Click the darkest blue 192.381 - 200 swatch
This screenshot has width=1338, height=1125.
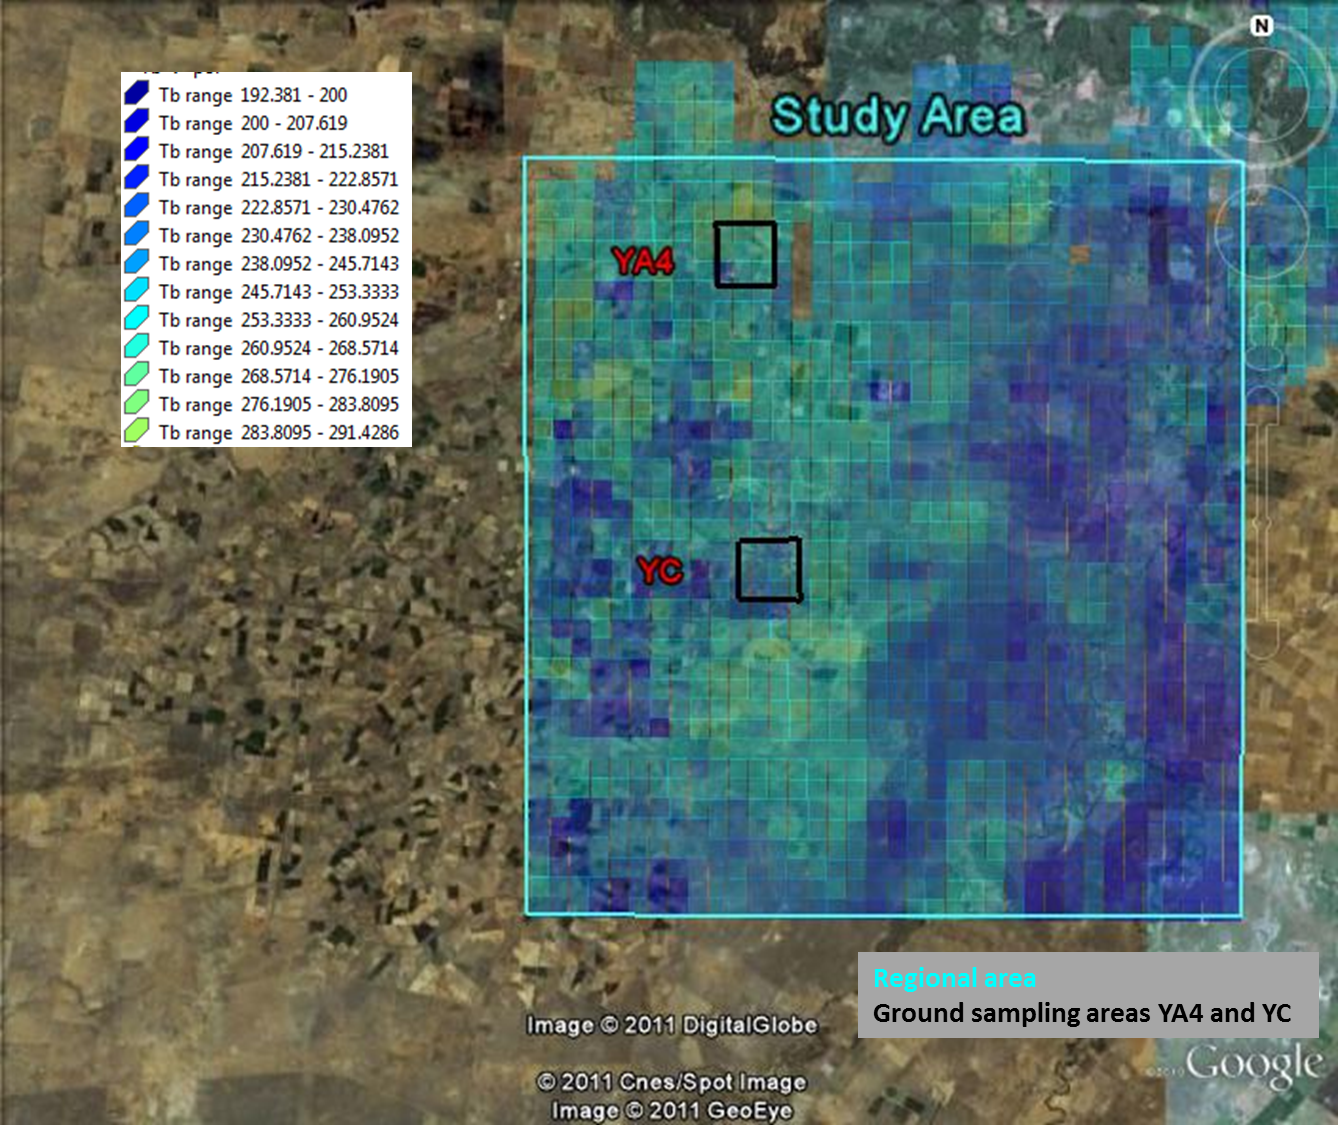[x=137, y=94]
